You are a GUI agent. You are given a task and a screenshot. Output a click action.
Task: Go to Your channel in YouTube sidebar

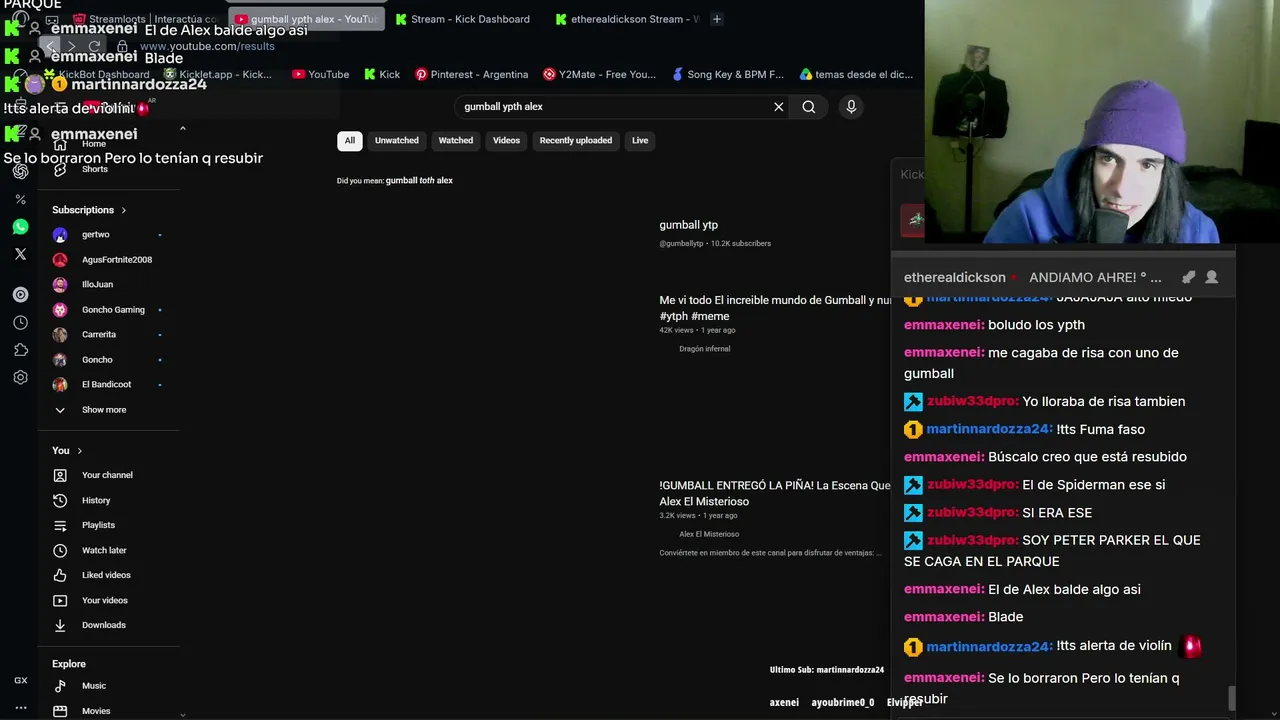[107, 475]
